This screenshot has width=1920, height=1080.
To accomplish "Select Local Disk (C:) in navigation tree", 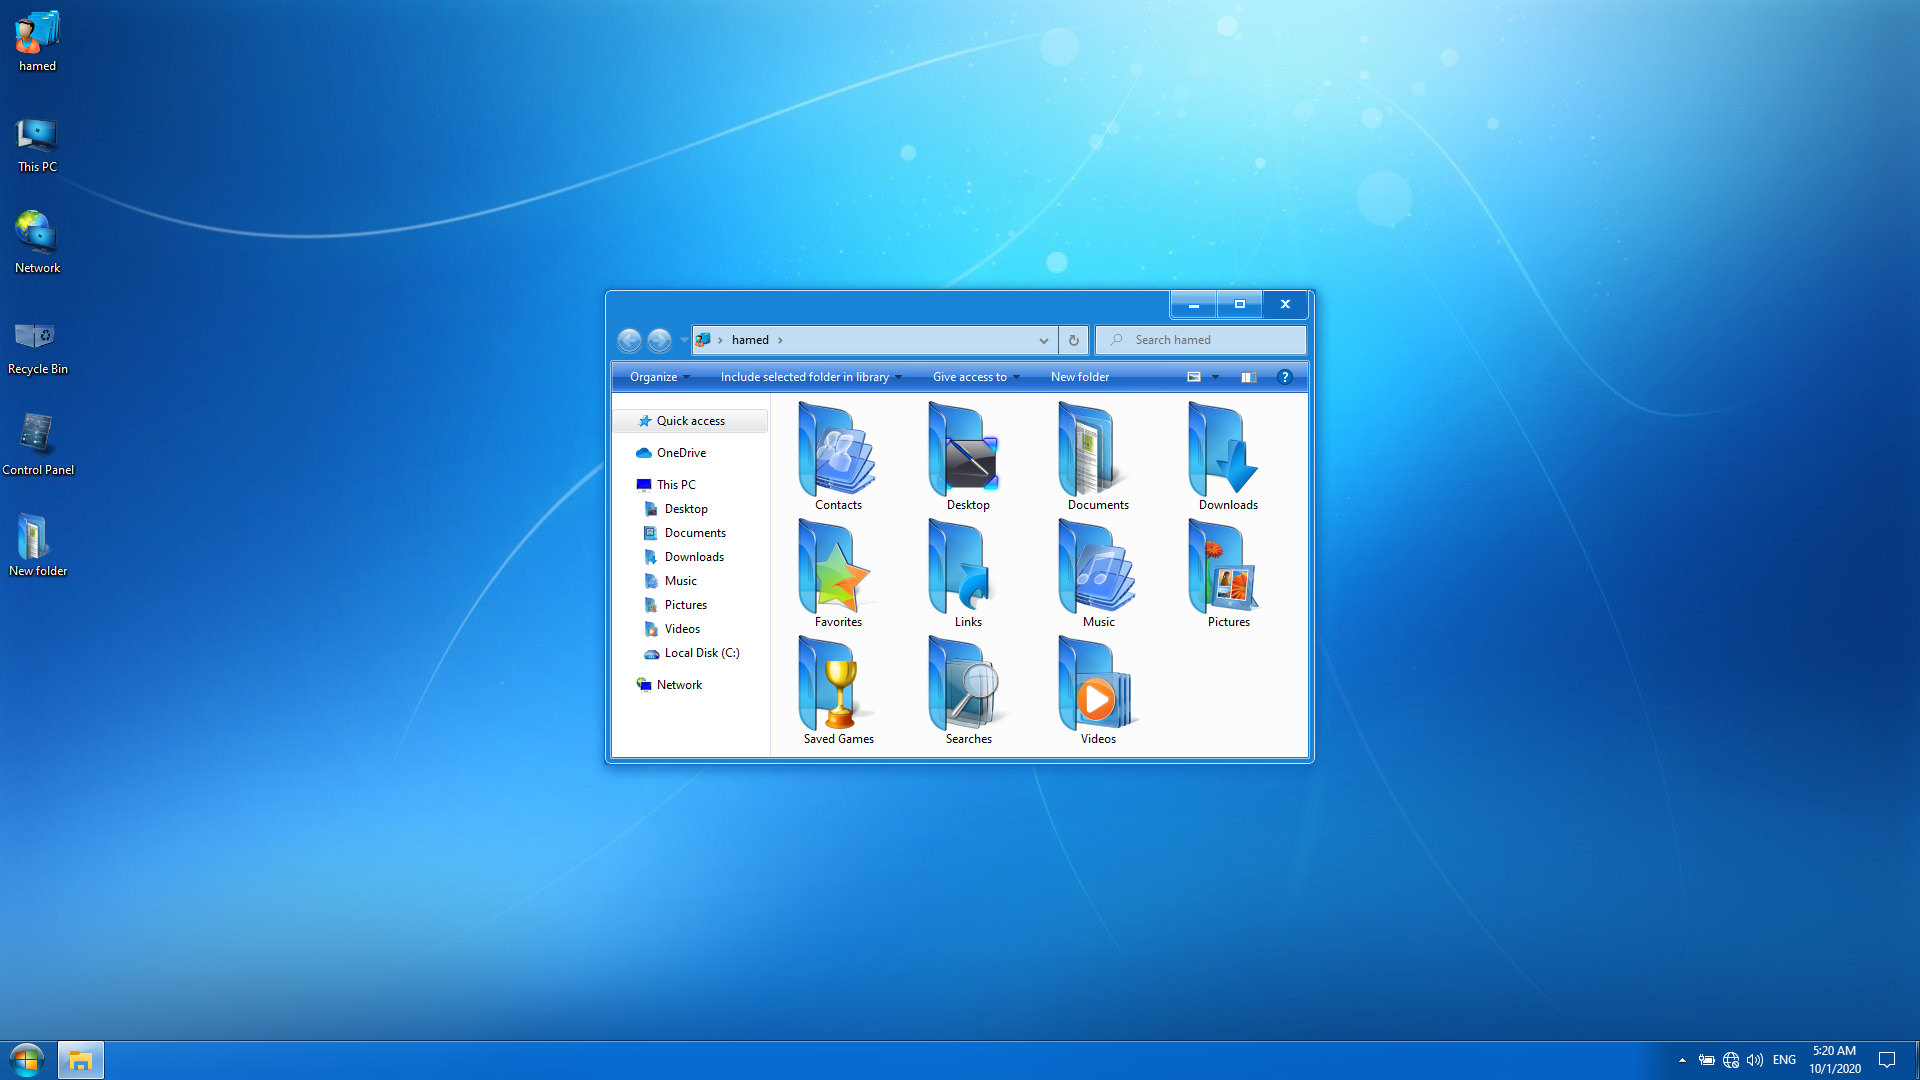I will (x=701, y=653).
